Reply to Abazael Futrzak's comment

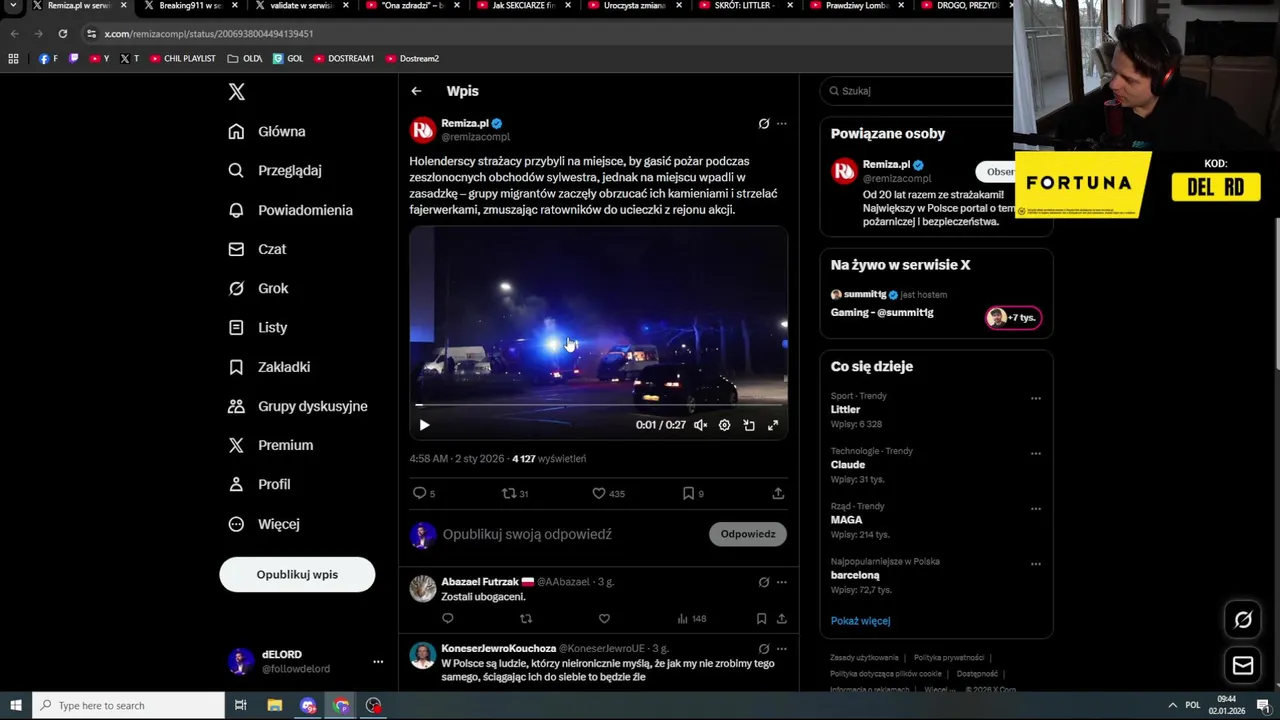pos(447,619)
